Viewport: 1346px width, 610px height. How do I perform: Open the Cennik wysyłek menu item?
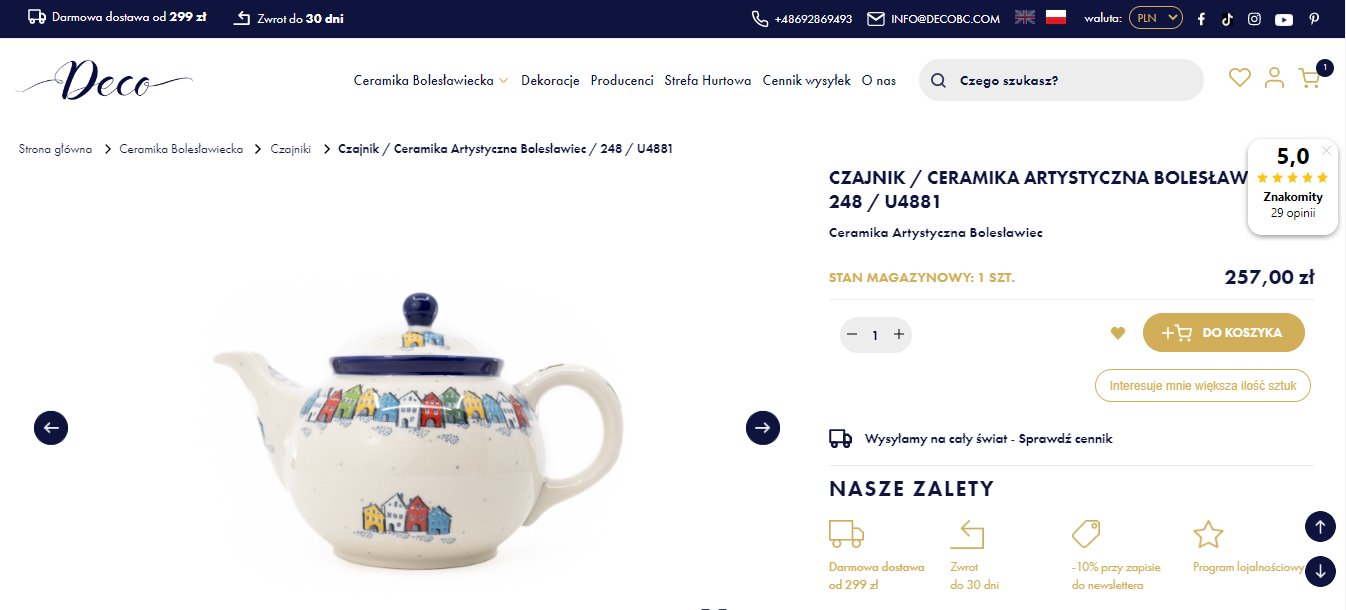tap(806, 80)
